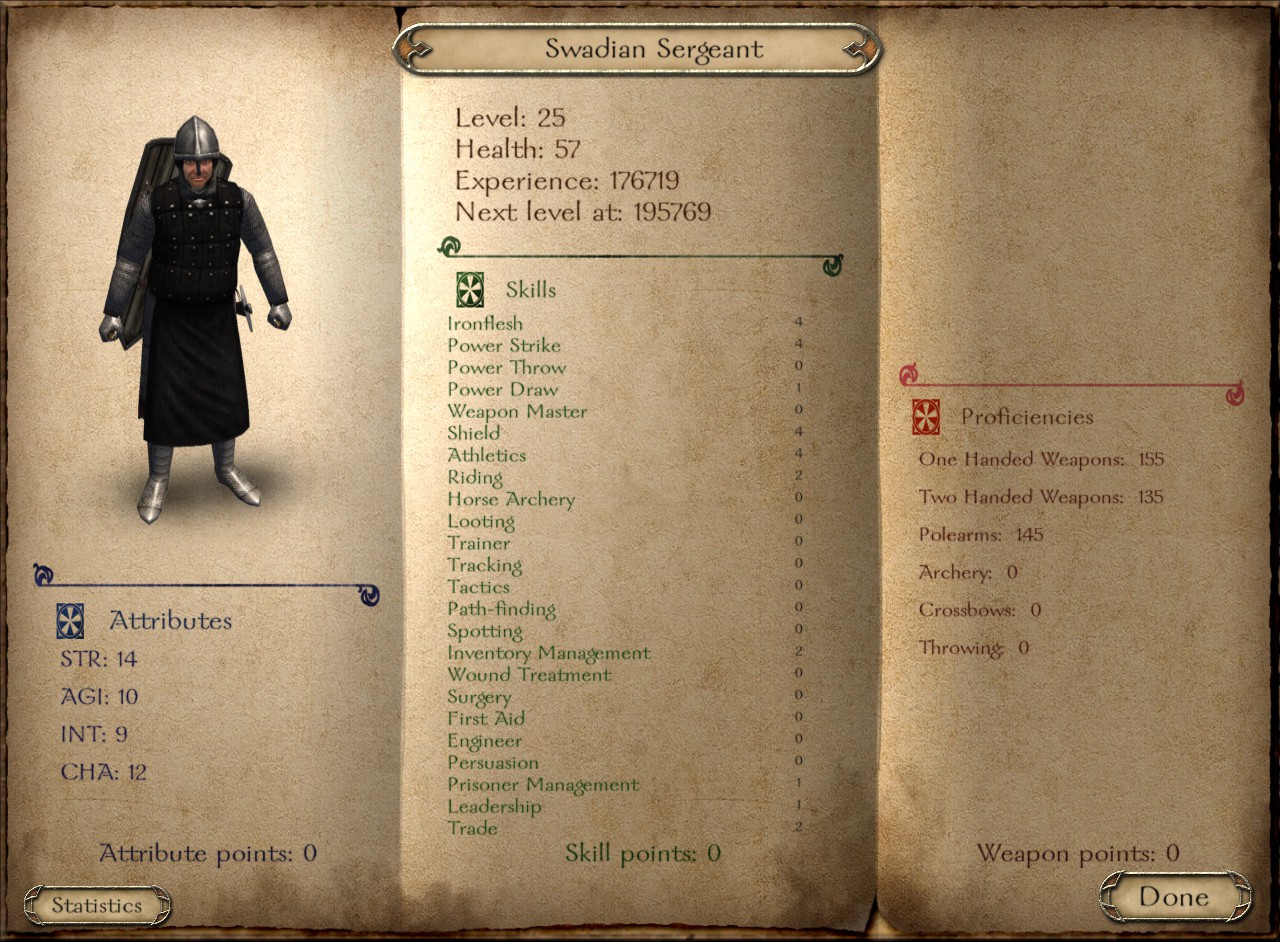Choose the Inventory Management skill
1280x942 pixels.
click(x=626, y=653)
